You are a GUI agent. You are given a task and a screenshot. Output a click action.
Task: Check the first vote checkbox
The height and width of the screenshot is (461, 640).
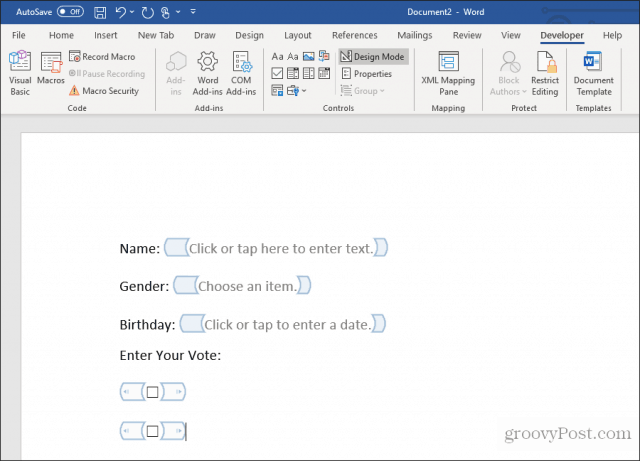point(153,392)
